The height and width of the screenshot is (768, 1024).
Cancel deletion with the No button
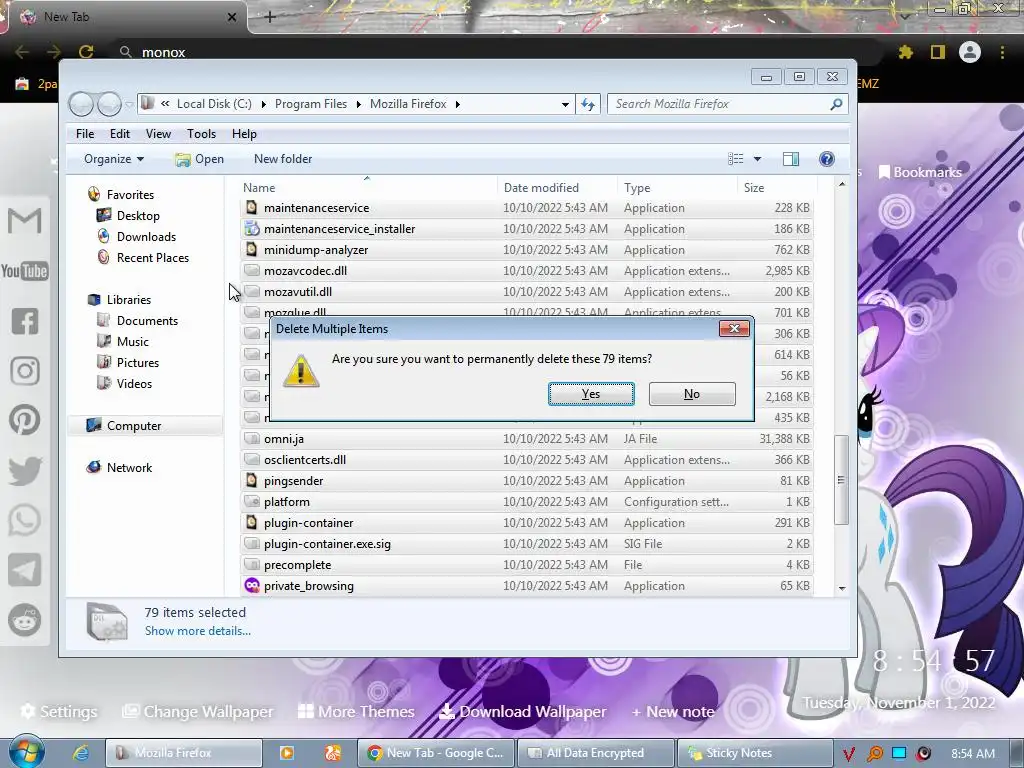(692, 394)
